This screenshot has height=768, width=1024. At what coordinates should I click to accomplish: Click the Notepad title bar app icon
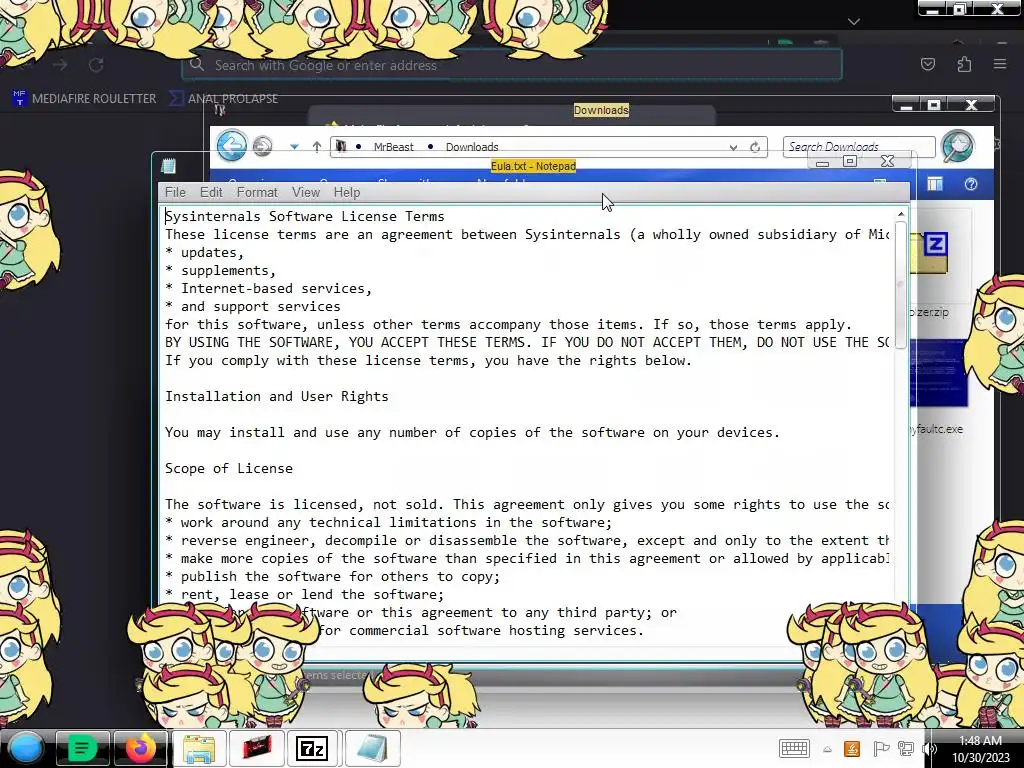coord(168,166)
